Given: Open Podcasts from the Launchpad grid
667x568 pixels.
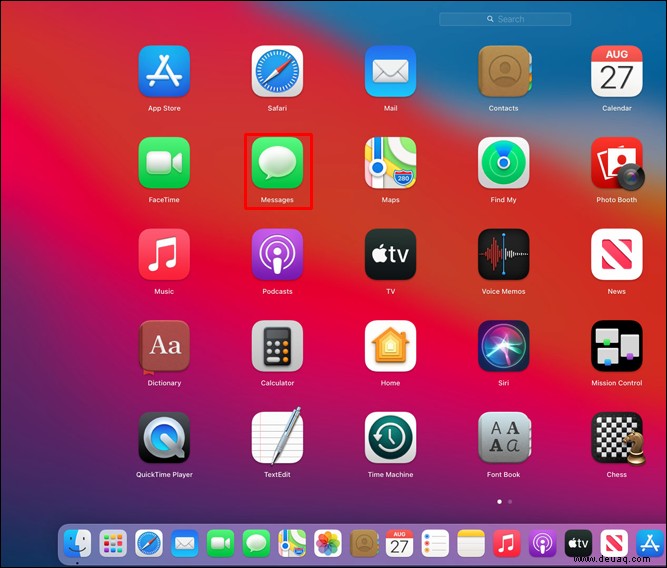Looking at the screenshot, I should click(x=277, y=254).
